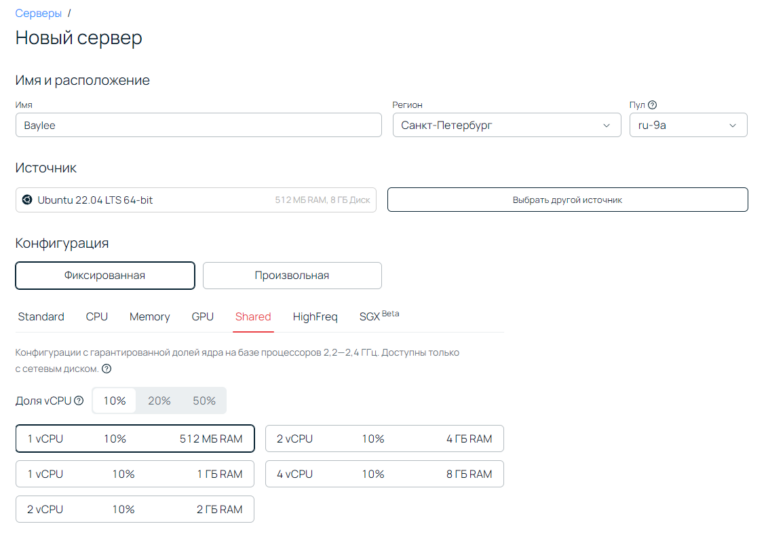Expand the Пул dropdown ru-9a

coord(688,125)
